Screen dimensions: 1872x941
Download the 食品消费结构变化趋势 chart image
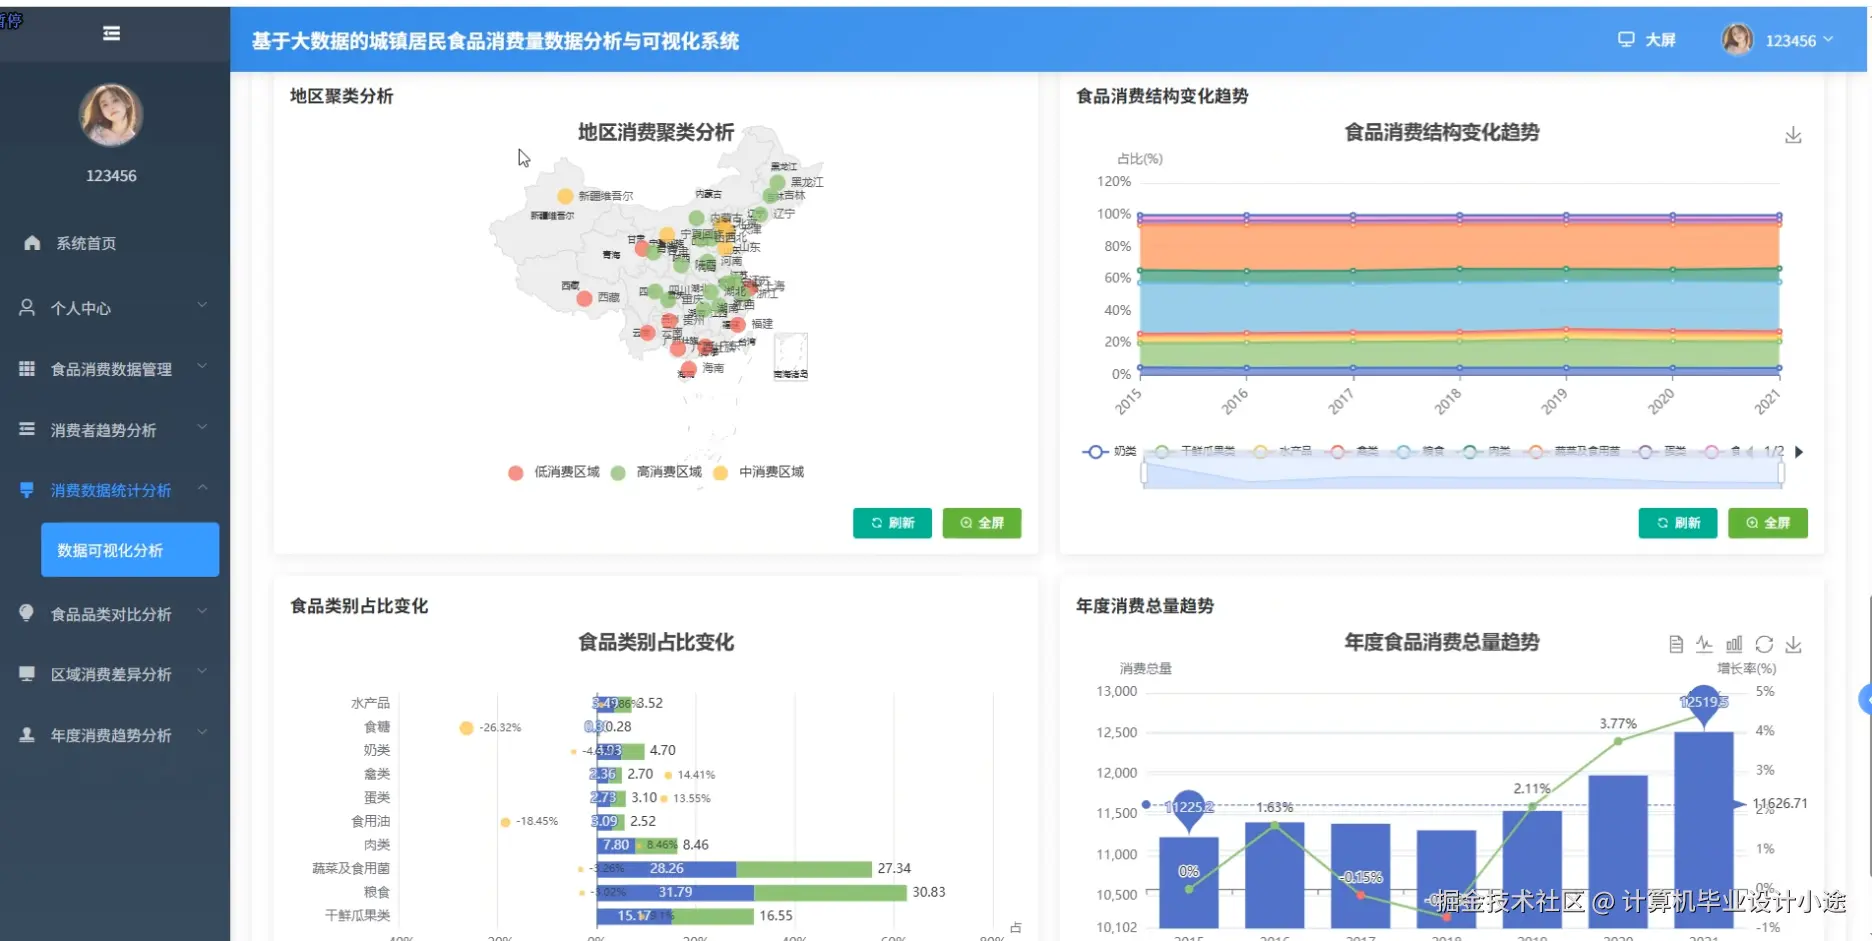click(x=1793, y=134)
